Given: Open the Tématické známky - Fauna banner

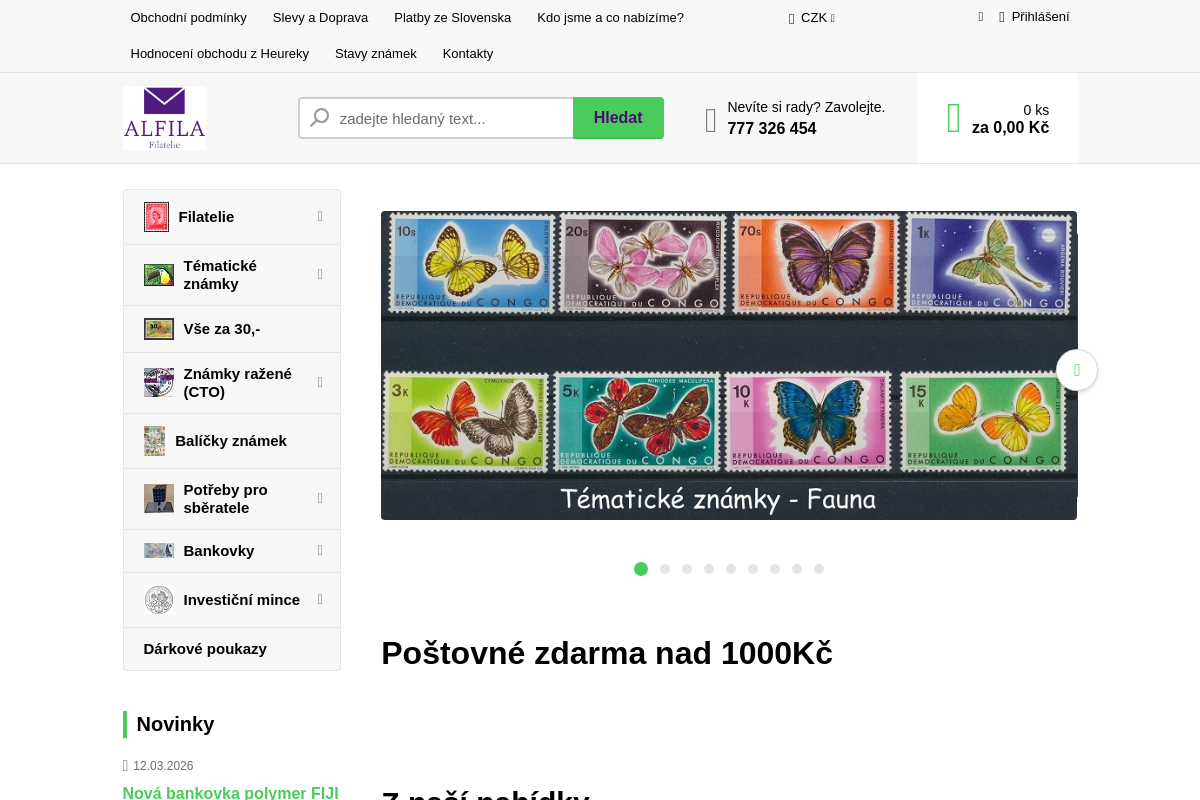Looking at the screenshot, I should (729, 365).
